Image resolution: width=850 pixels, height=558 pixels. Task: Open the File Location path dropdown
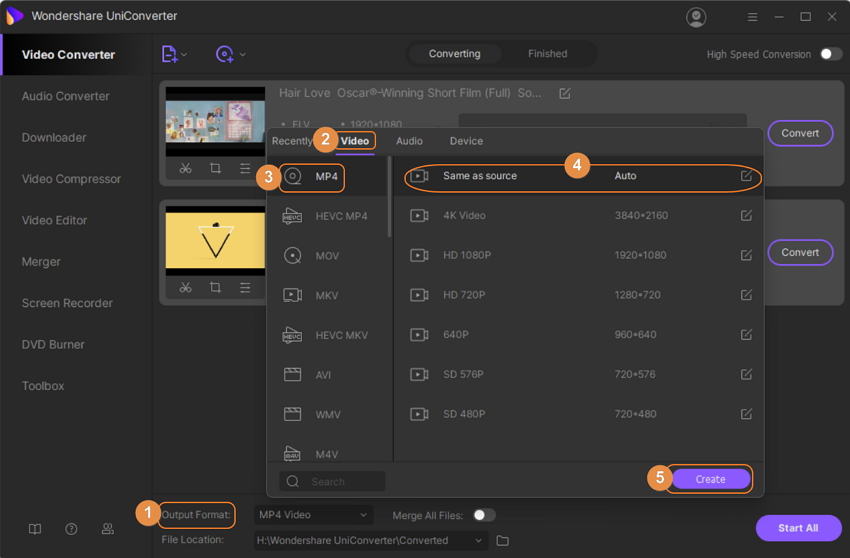click(x=479, y=541)
